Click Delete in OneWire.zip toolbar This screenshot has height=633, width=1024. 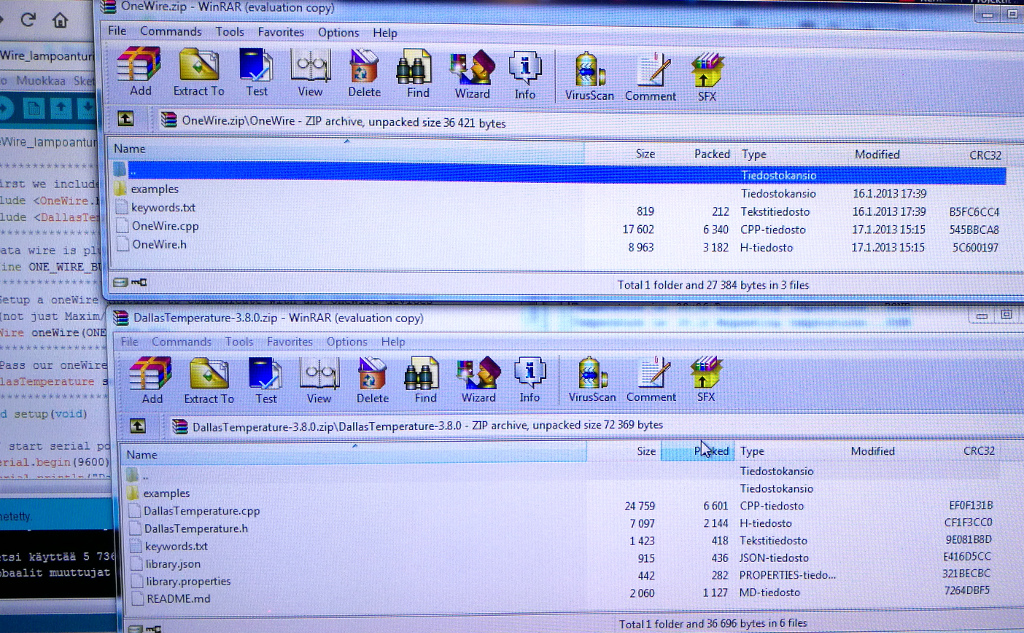364,73
